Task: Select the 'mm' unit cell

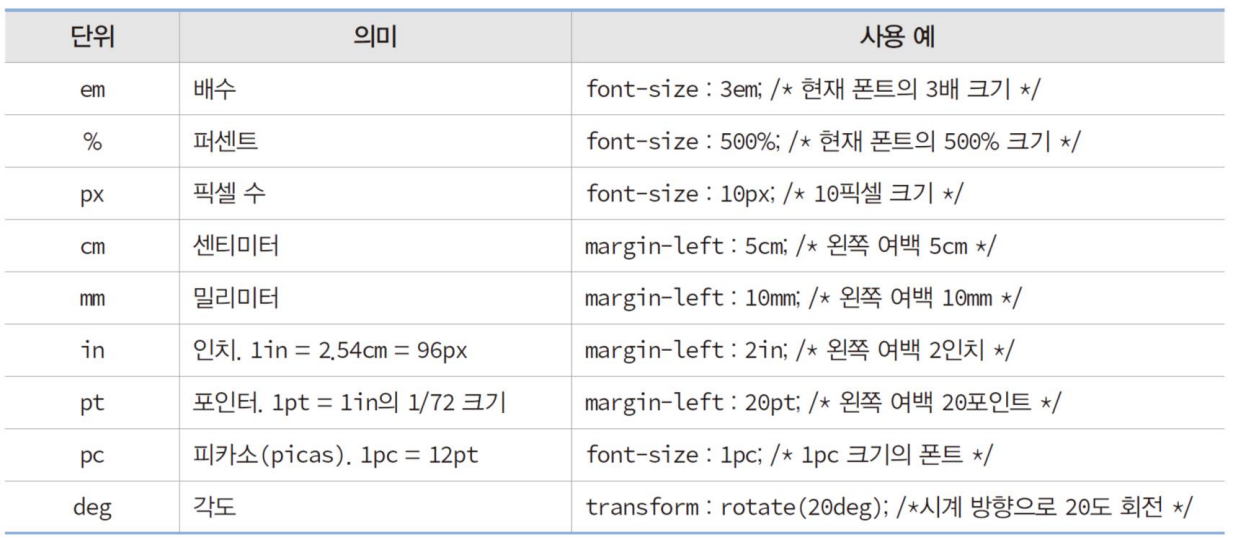Action: (92, 298)
